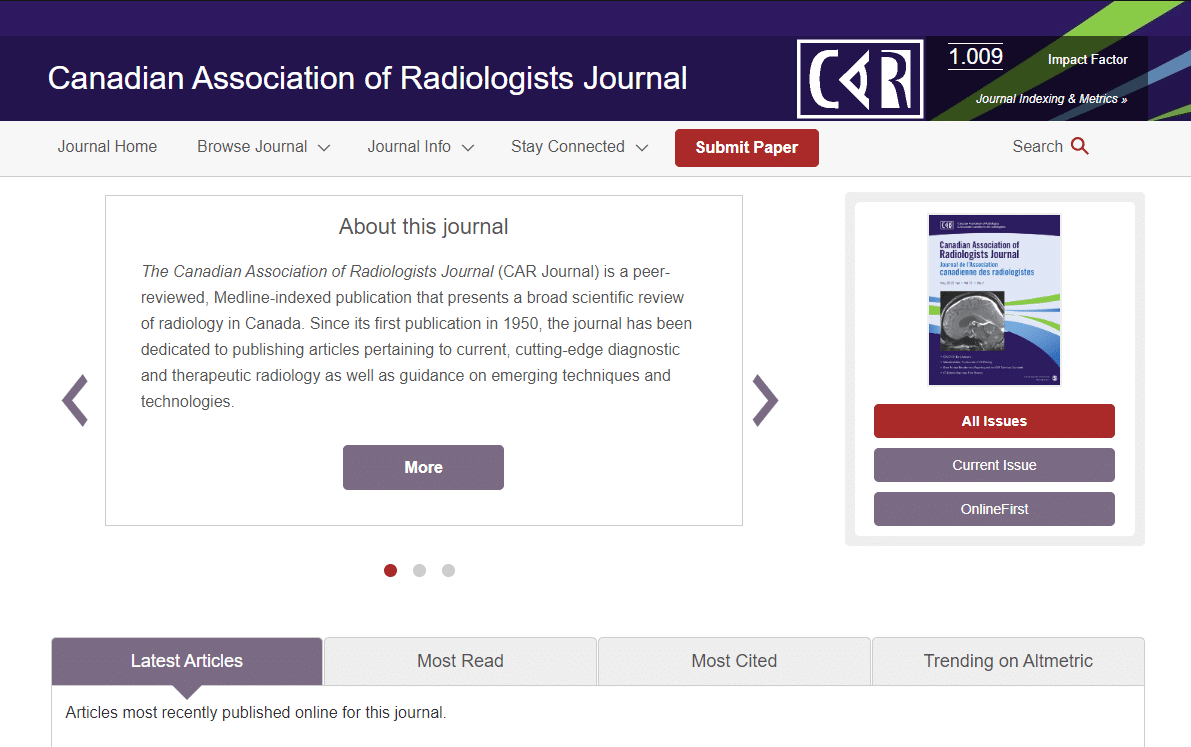Click the More button
The width and height of the screenshot is (1191, 747).
pyautogui.click(x=423, y=467)
